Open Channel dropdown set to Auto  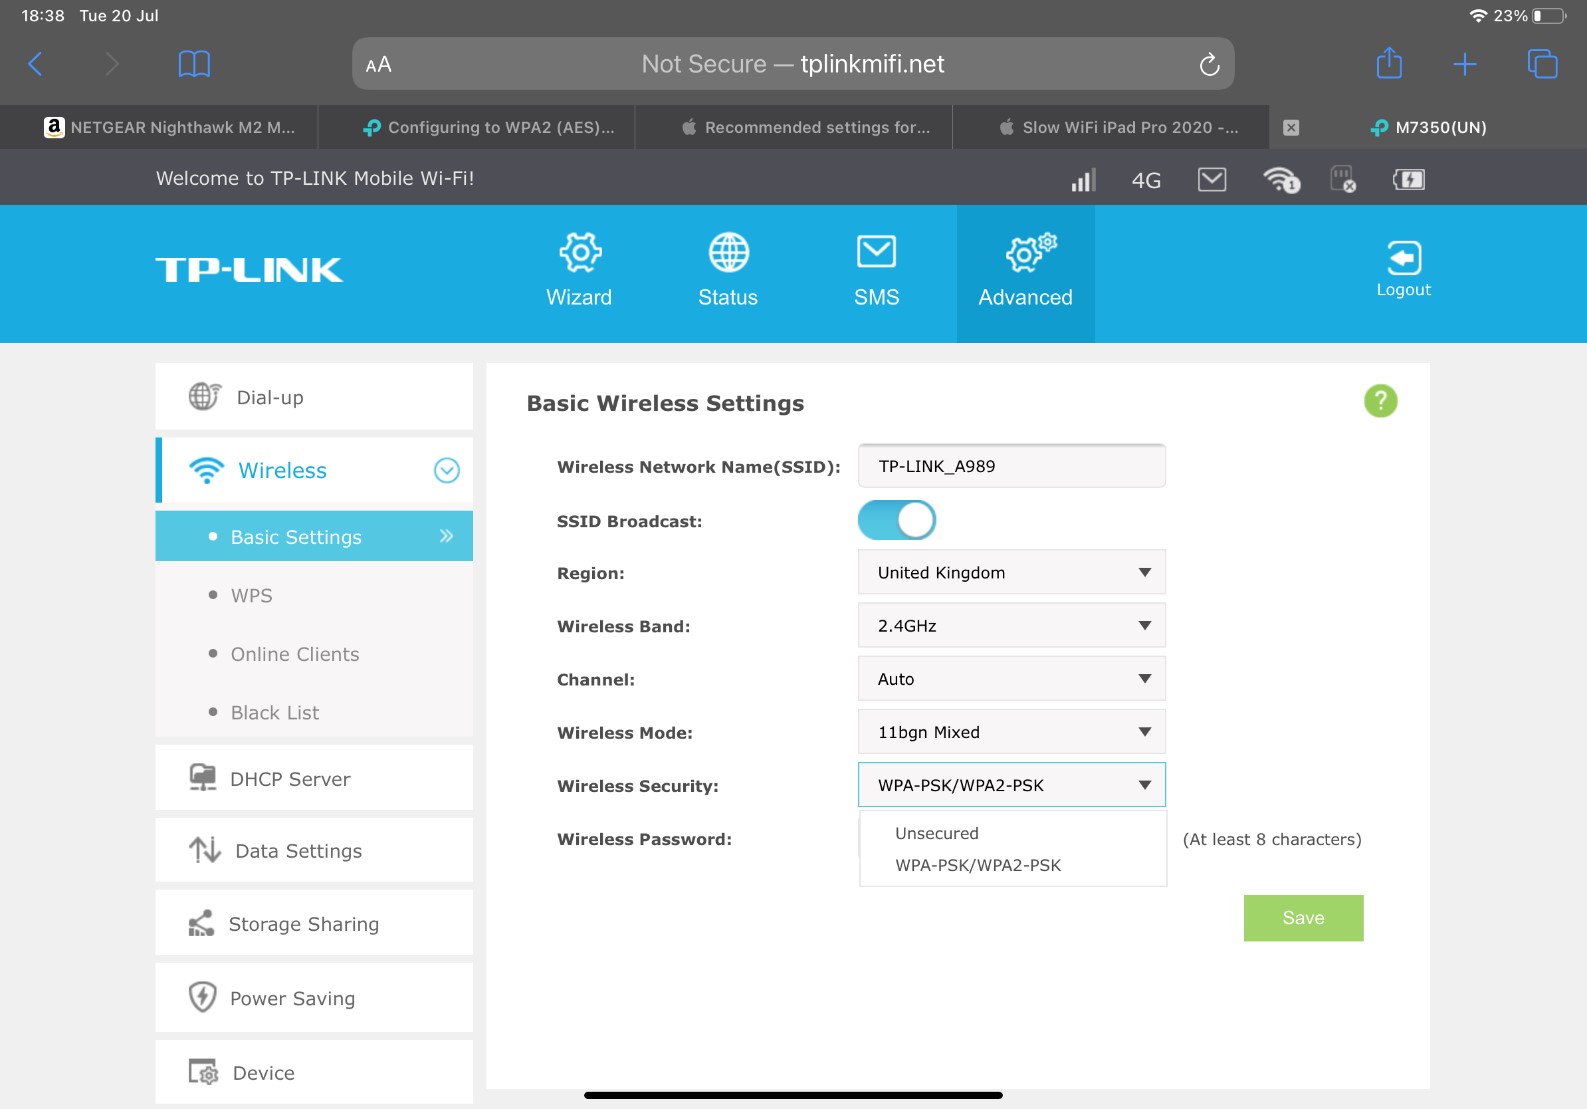pos(1012,679)
